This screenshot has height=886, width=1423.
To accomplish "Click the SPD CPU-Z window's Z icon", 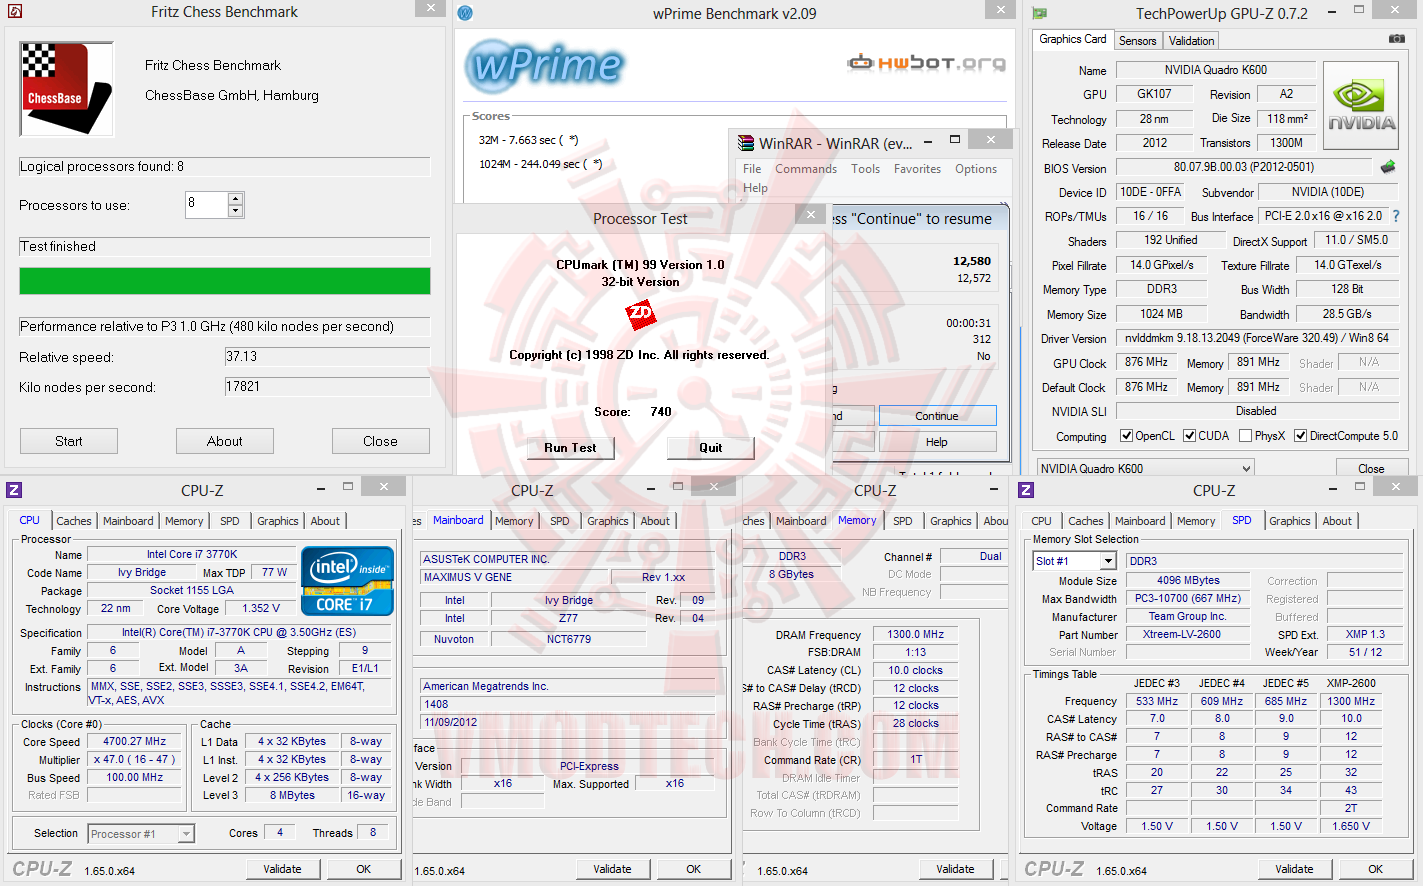I will [x=1026, y=490].
